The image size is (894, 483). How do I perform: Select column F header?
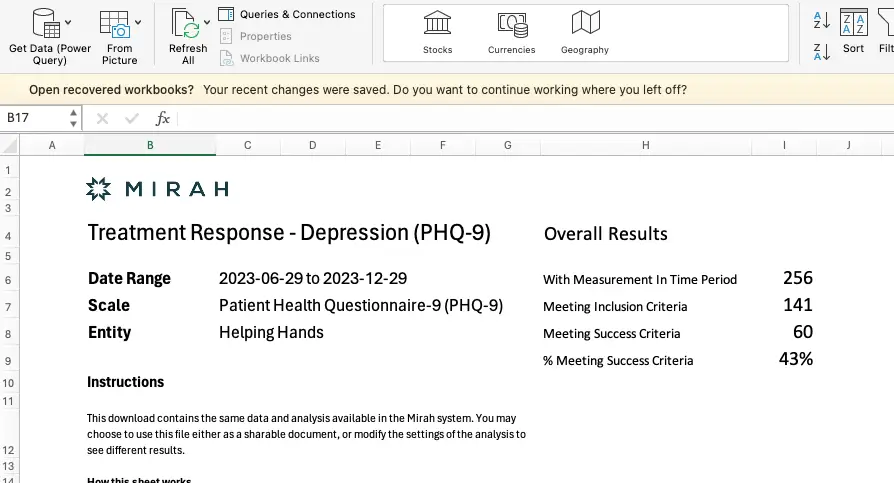(442, 145)
